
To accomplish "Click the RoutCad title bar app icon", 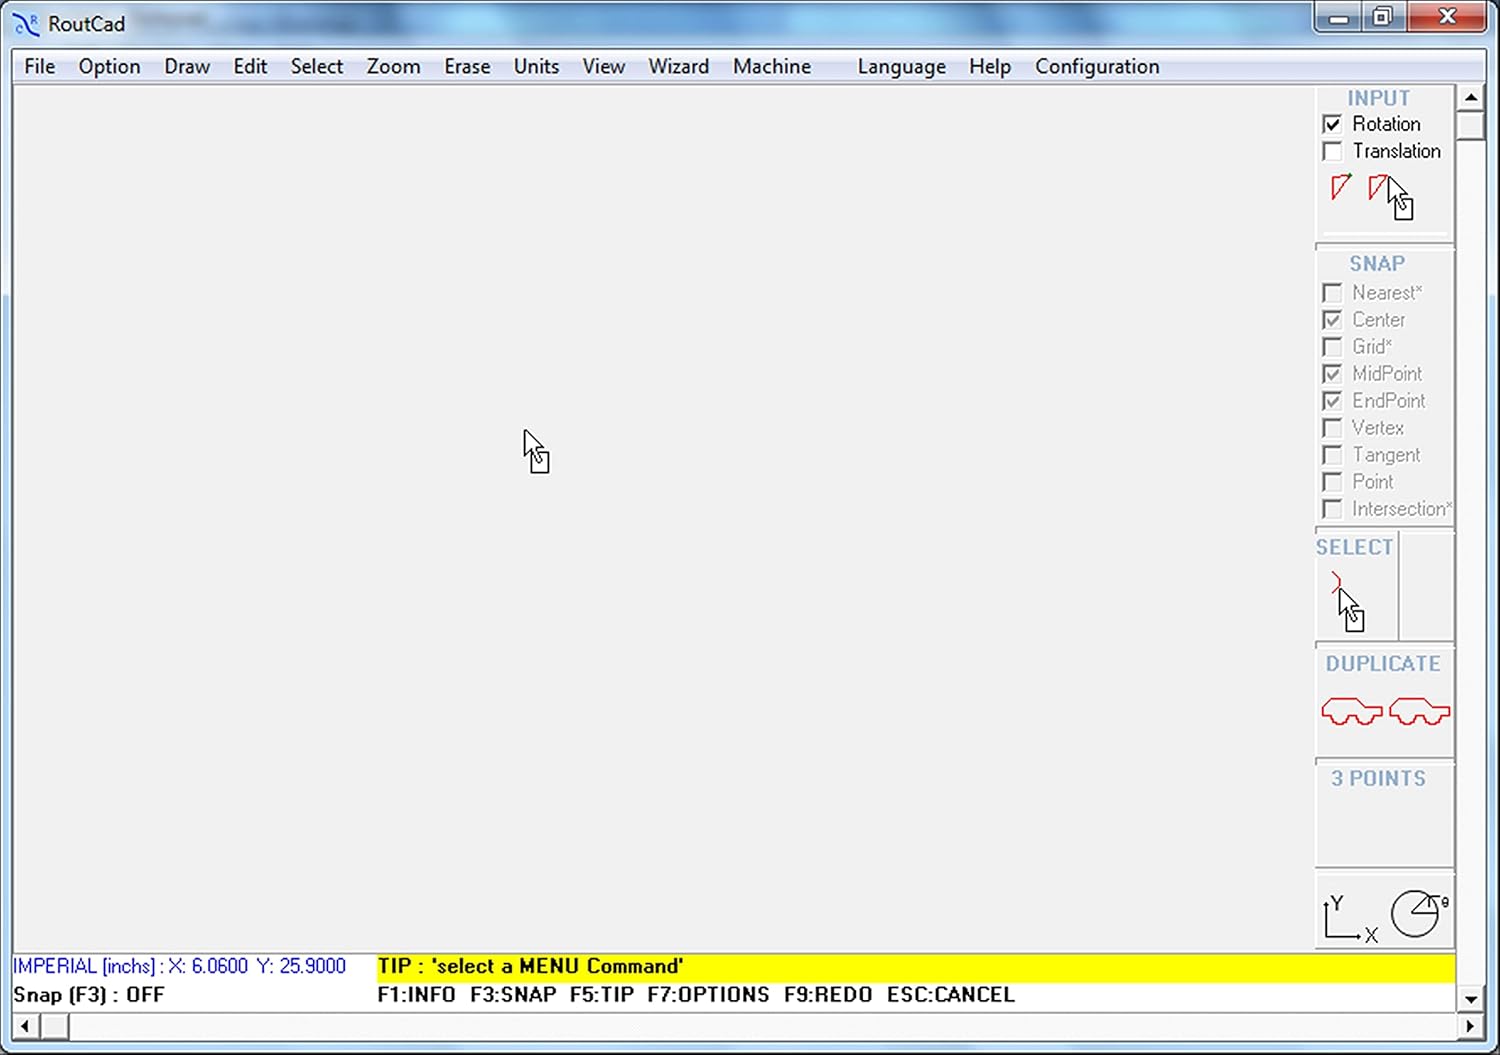I will click(26, 24).
